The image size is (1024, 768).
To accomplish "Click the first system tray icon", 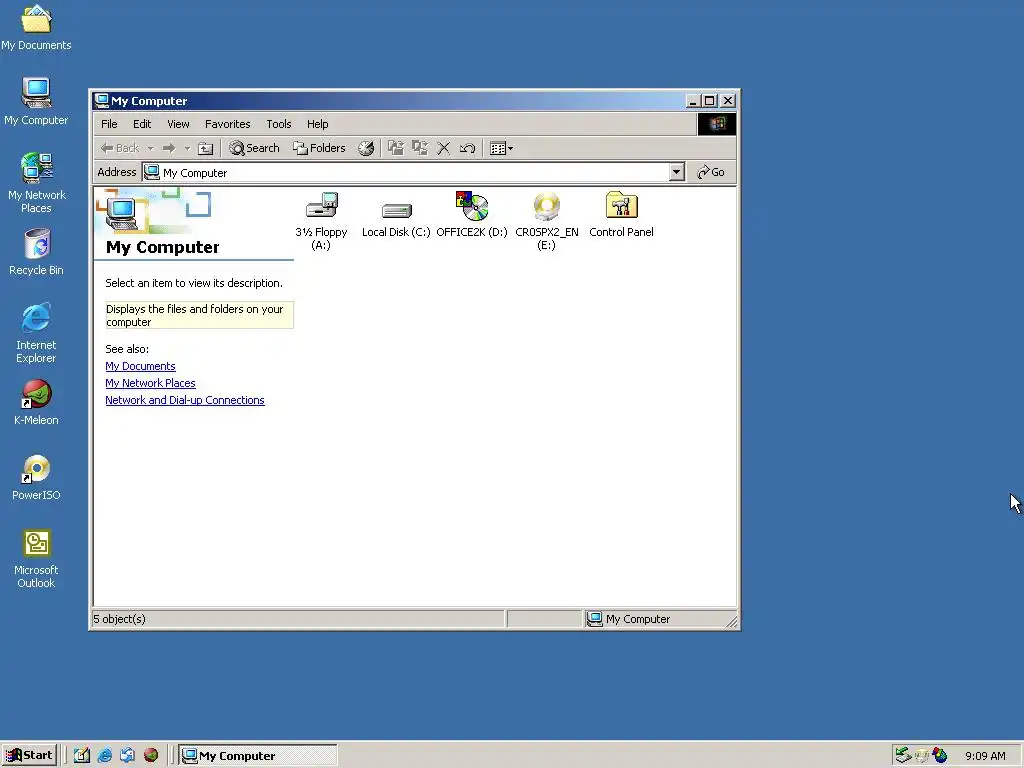I will pyautogui.click(x=903, y=755).
